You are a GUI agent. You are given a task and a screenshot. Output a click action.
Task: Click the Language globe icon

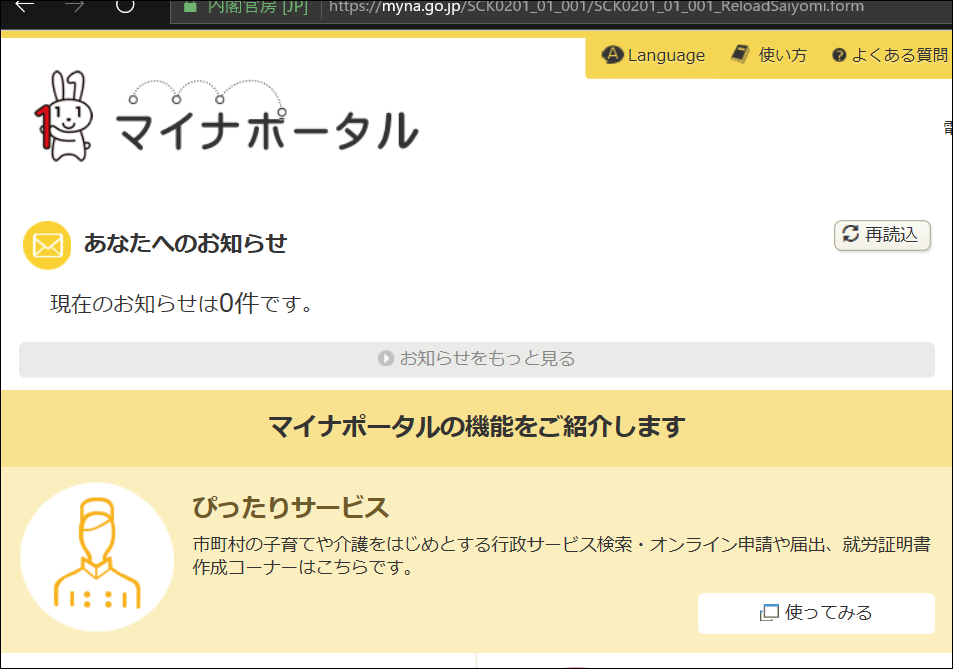pyautogui.click(x=612, y=55)
